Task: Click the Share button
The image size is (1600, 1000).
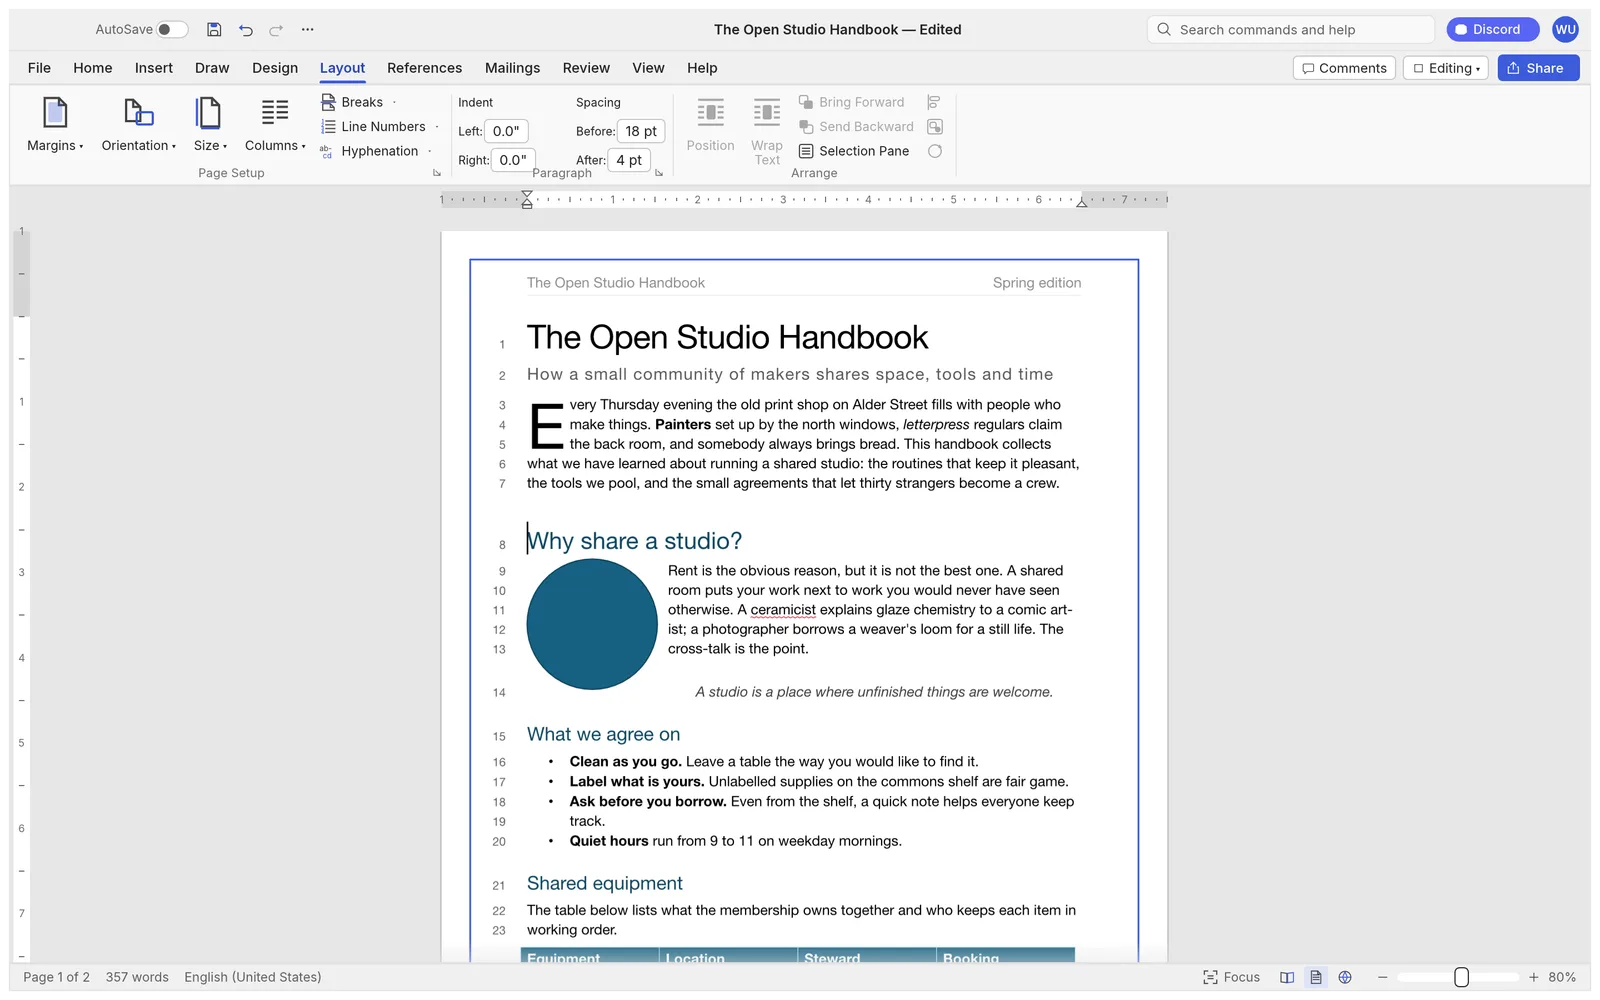Action: 1538,68
